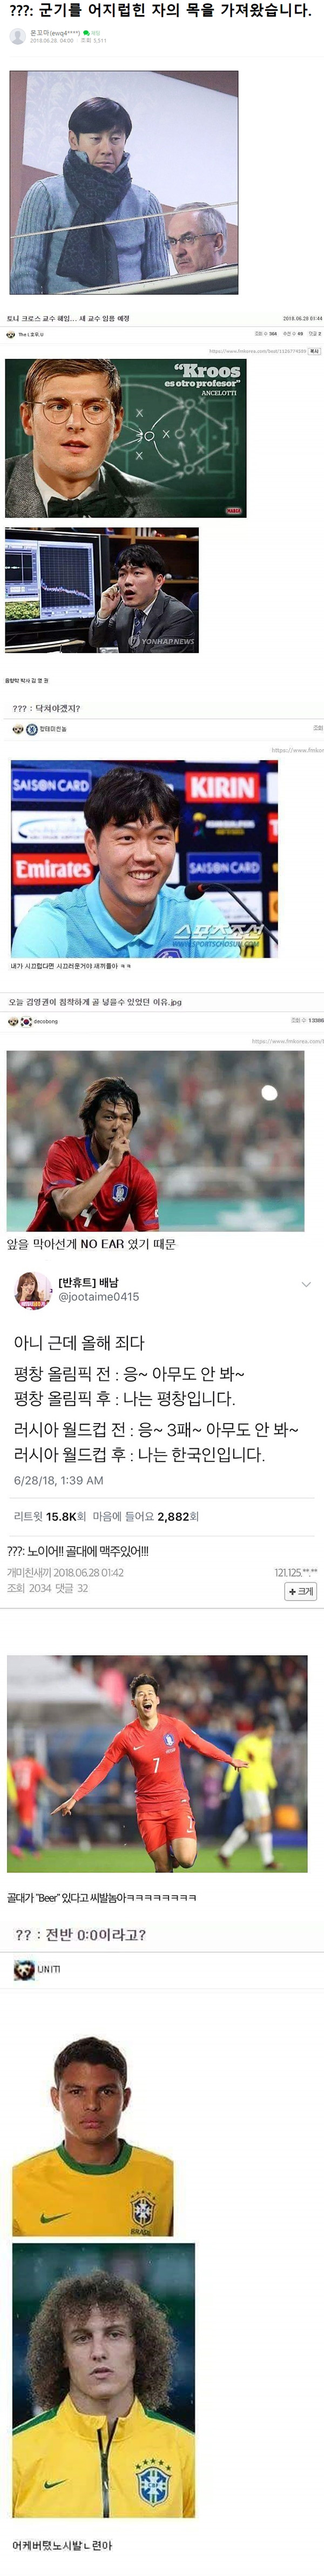The image size is (324, 2576).
Task: Click the Korean flag icon next to decobong
Action: click(x=26, y=1021)
